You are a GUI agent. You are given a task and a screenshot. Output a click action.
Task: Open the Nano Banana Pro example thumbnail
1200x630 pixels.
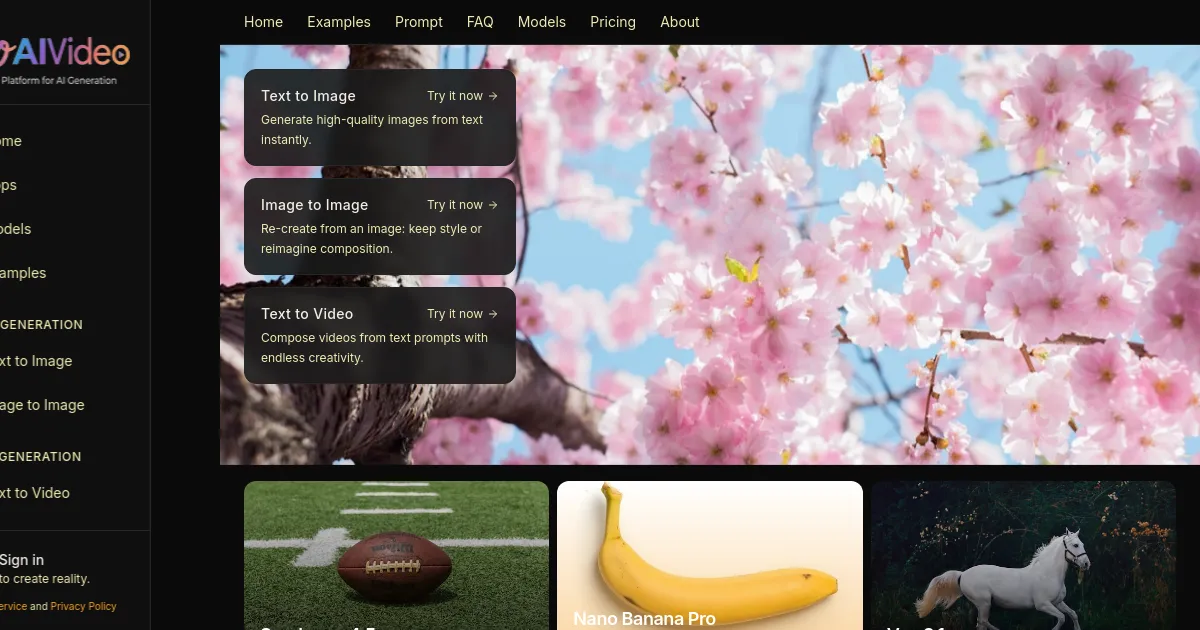(710, 555)
